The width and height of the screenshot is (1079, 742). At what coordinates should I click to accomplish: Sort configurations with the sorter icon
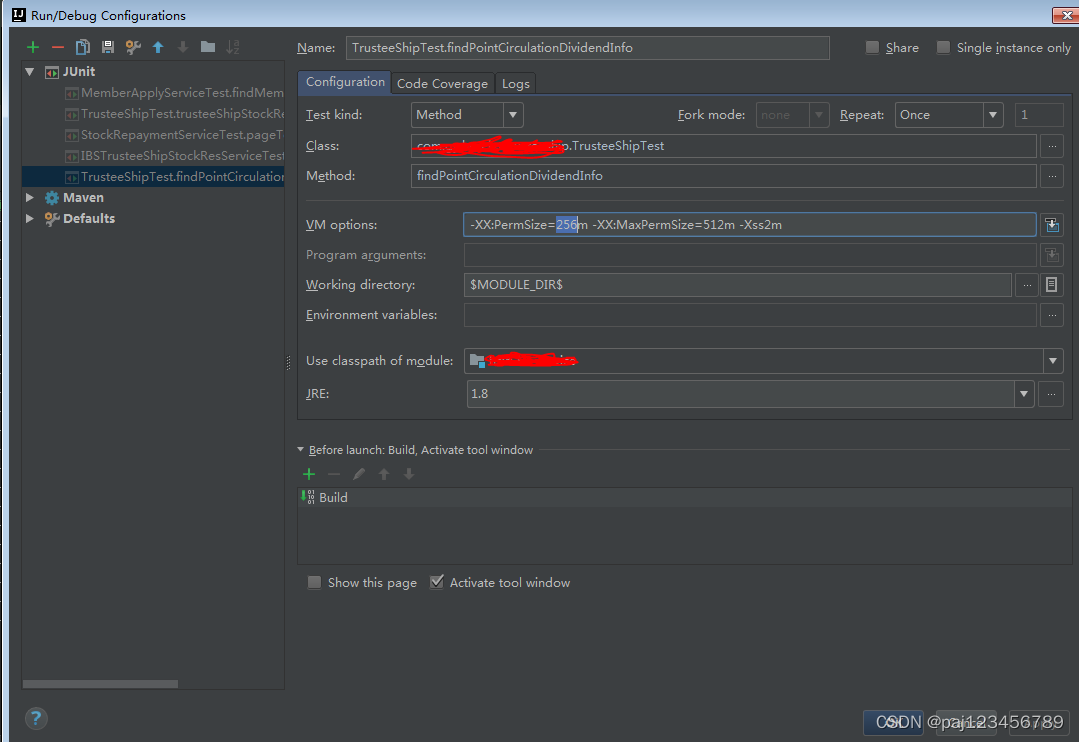pyautogui.click(x=232, y=47)
